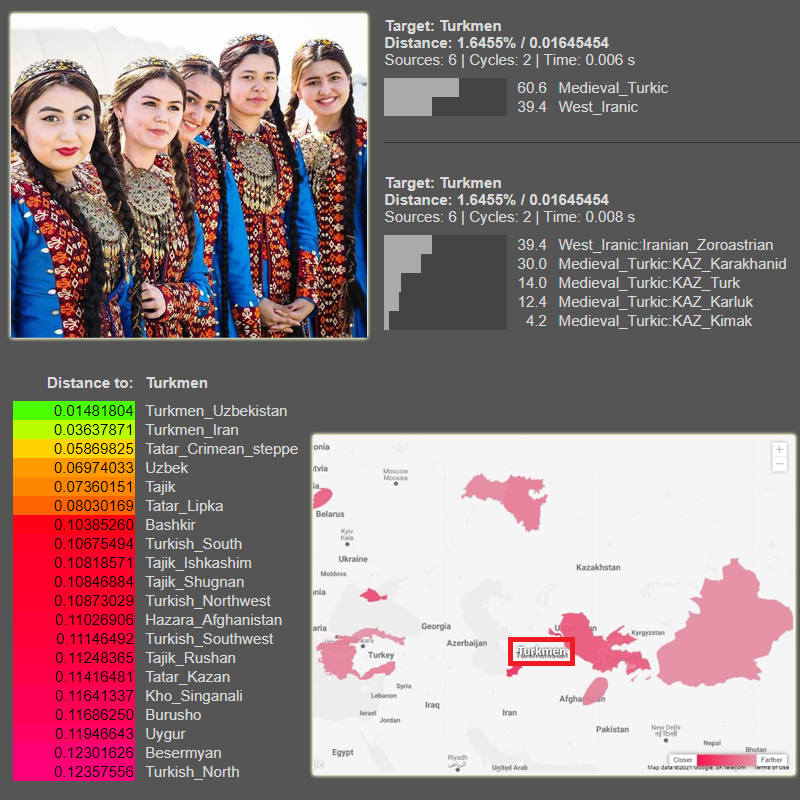Click the Terms of Use map link
This screenshot has height=800, width=800.
(775, 768)
